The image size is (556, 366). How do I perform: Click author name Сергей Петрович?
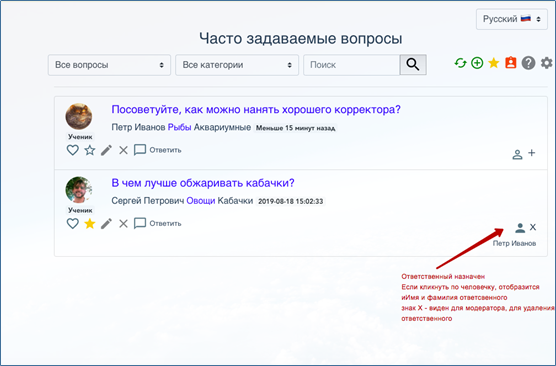click(148, 201)
